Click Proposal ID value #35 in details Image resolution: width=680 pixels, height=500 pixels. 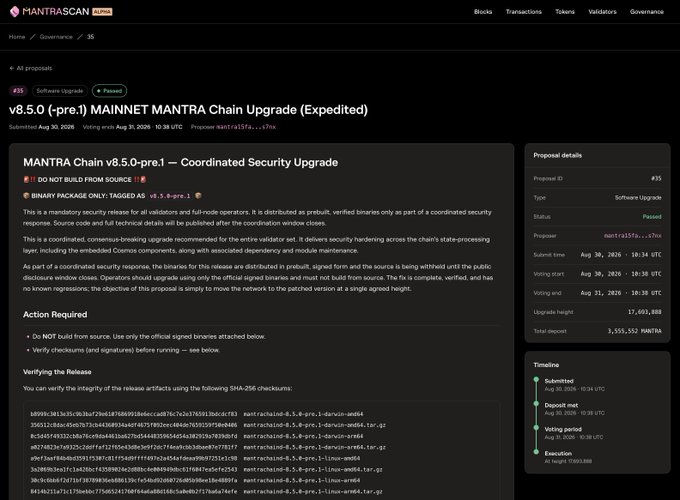click(x=656, y=178)
